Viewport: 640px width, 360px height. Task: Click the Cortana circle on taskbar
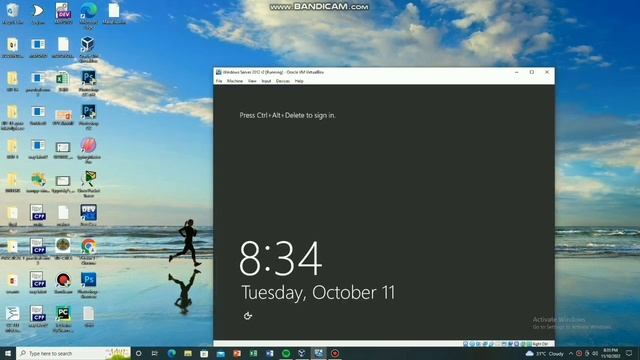coord(138,353)
